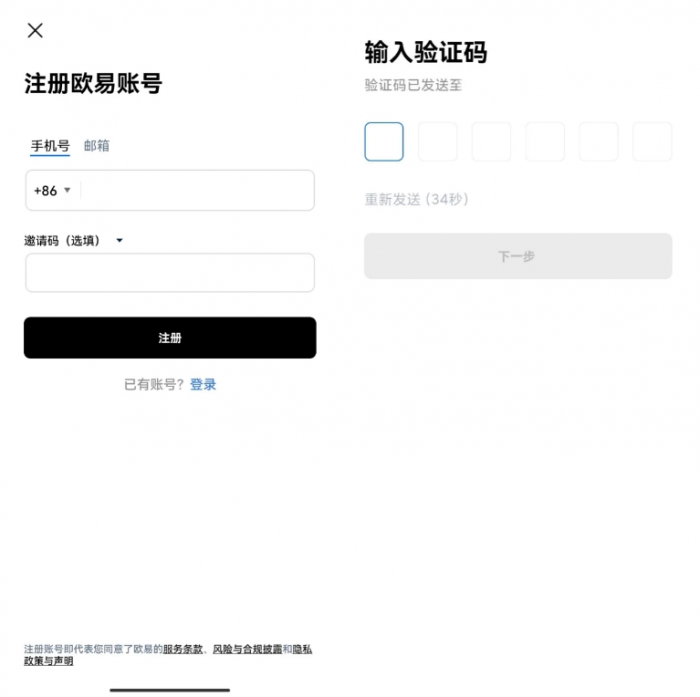The height and width of the screenshot is (697, 700).
Task: Close the registration screen with the X icon
Action: 35,31
